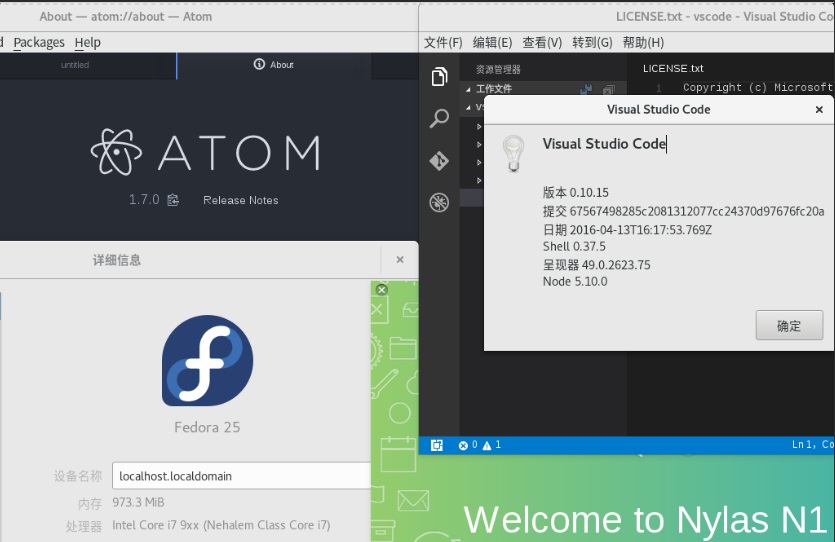Collapse the vscode folder section in Explorer

468,108
